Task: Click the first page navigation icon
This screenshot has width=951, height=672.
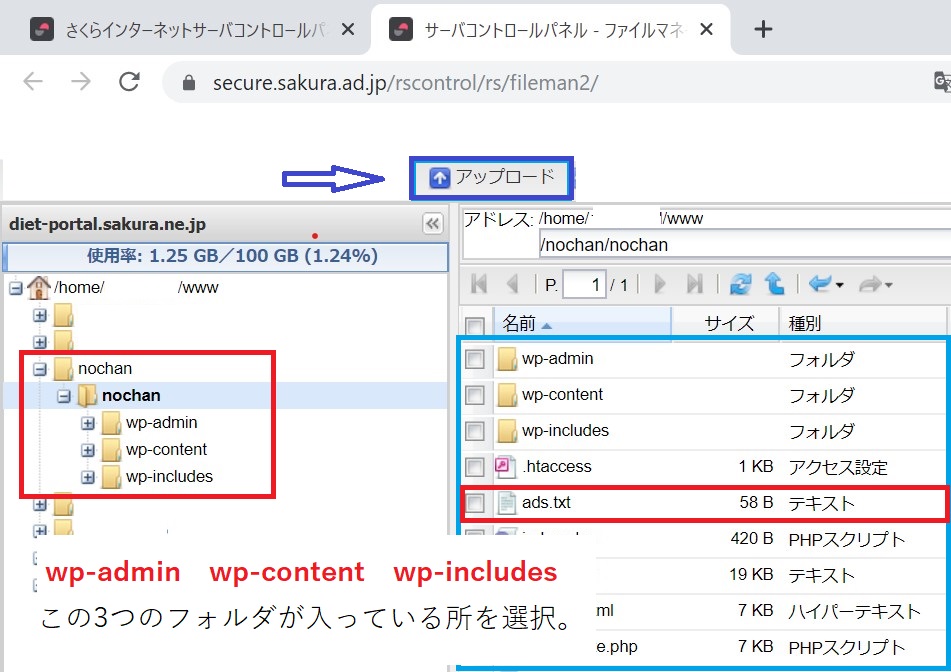Action: [479, 285]
